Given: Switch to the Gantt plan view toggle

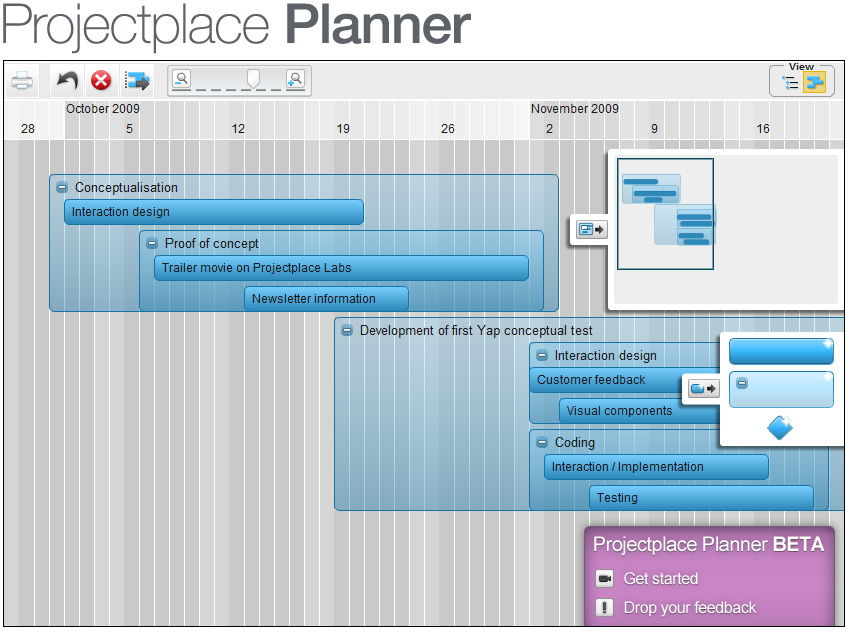Looking at the screenshot, I should (814, 82).
